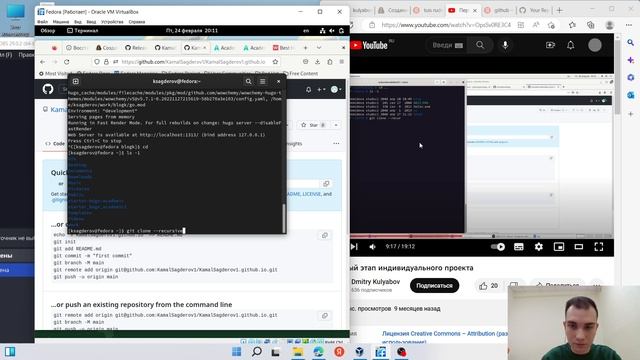Click the GNOME clock showing 24 февраля 20:11

click(x=192, y=31)
